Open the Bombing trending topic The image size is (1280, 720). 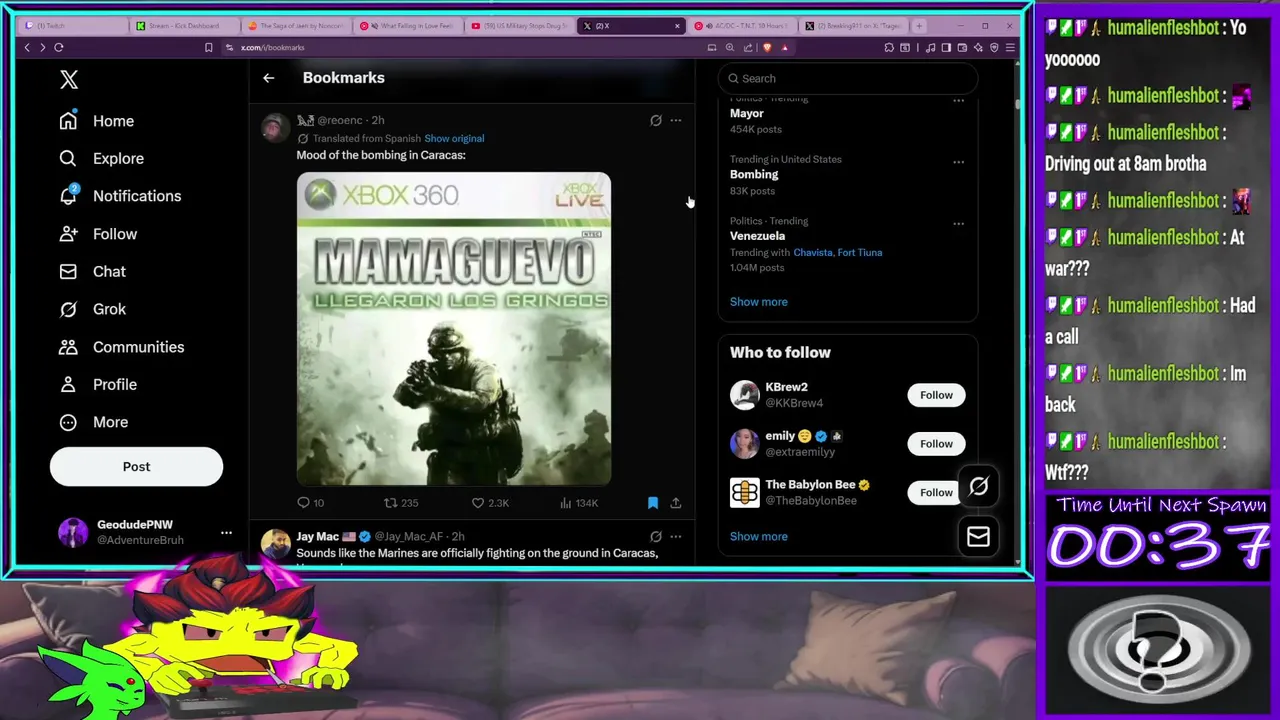754,175
